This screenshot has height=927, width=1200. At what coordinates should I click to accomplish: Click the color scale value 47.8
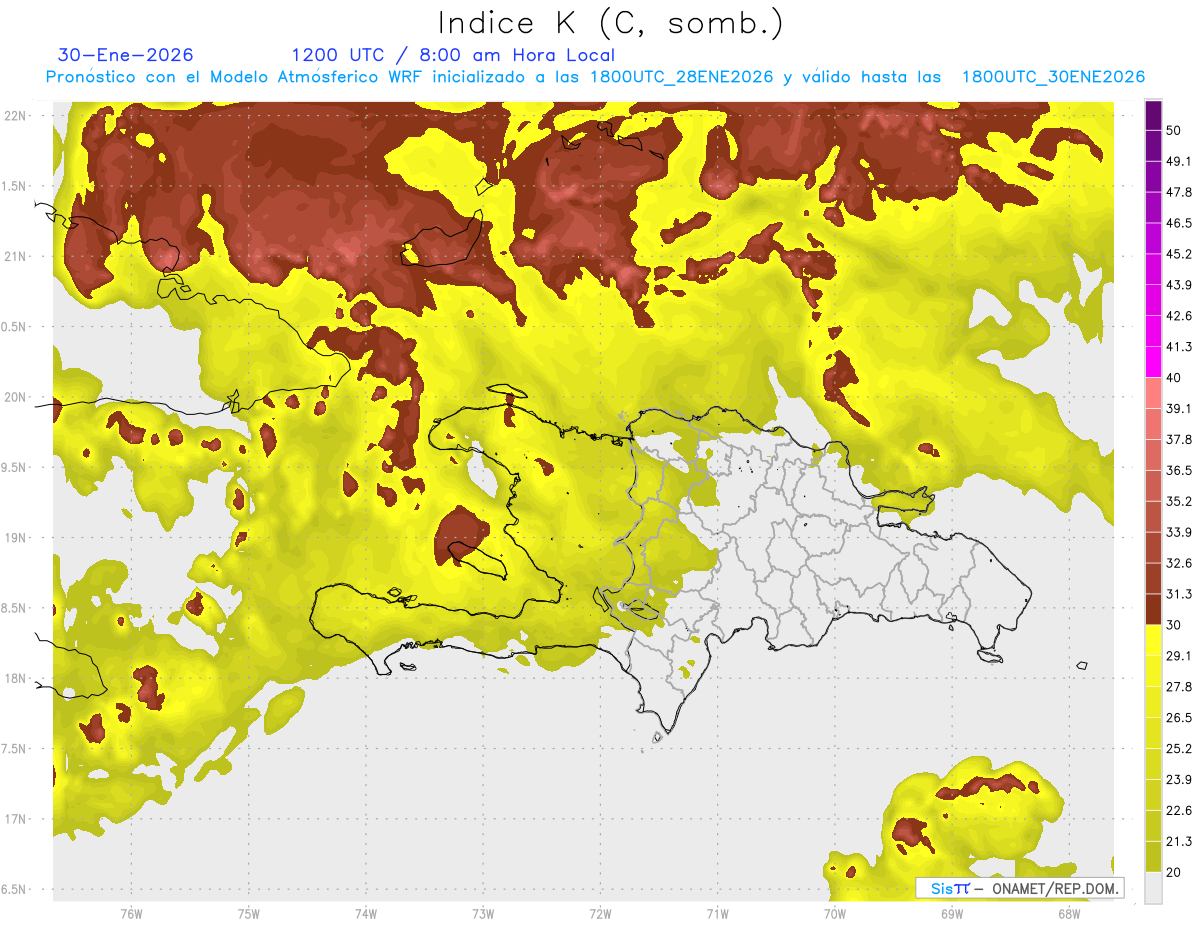click(1179, 192)
